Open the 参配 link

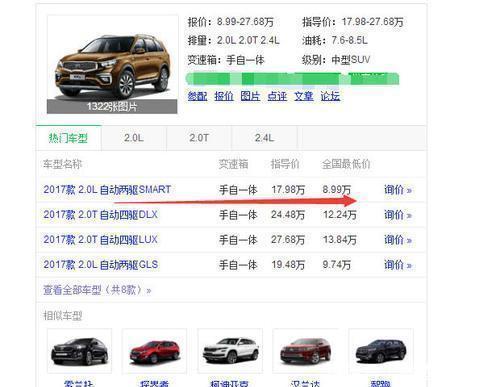pos(197,96)
